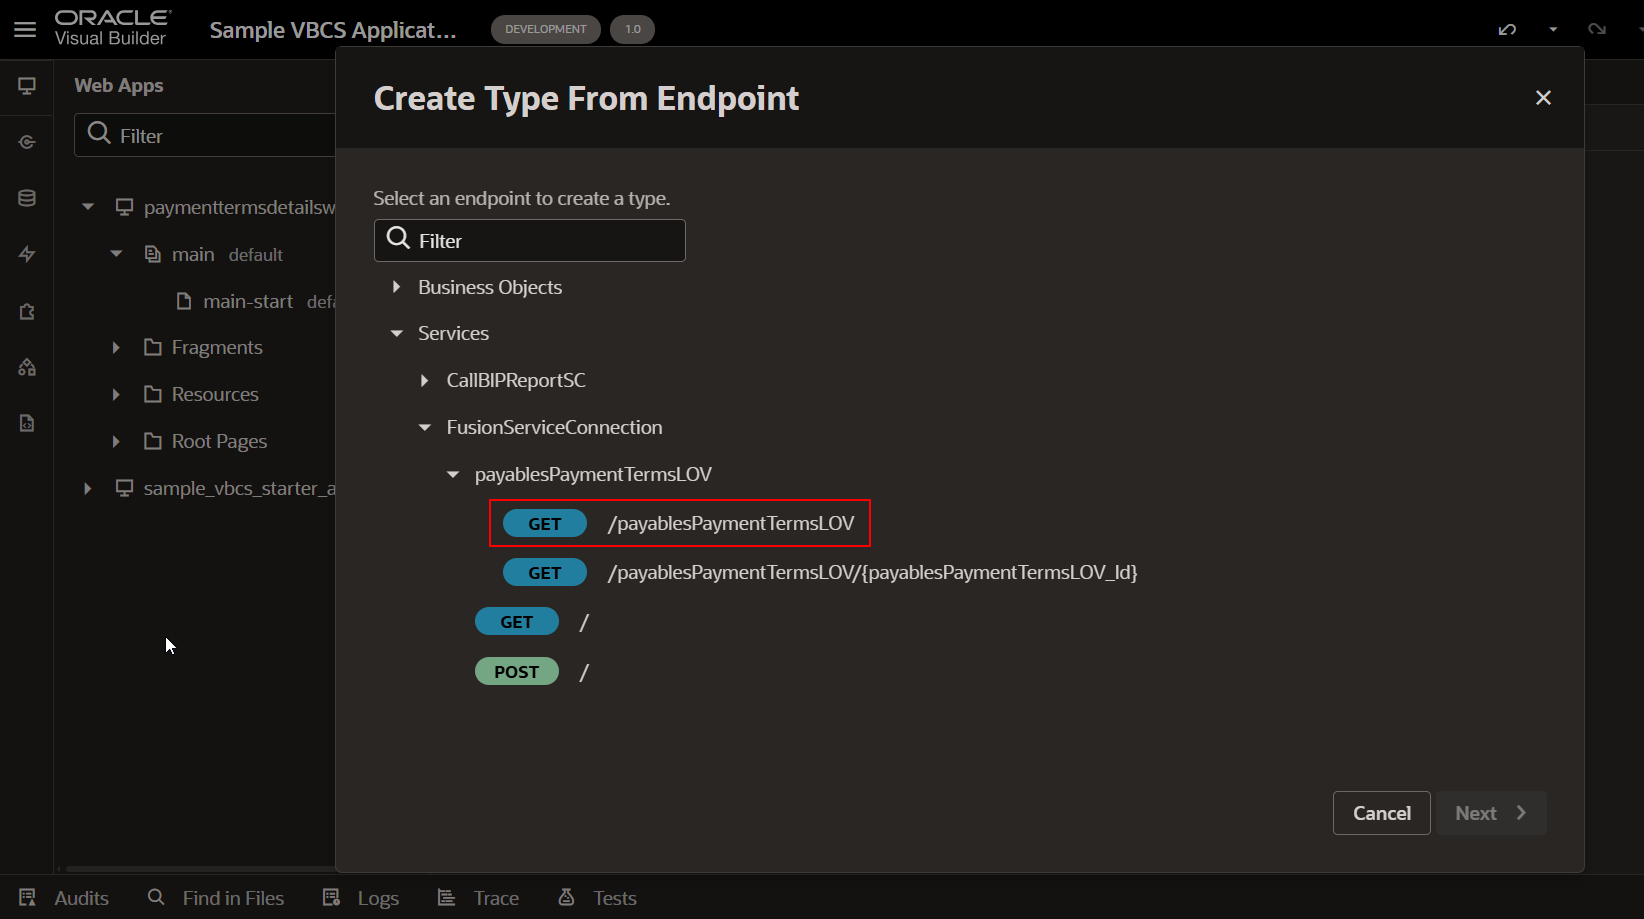The image size is (1644, 919).
Task: Select sample_vbcs_starter web app label
Action: pyautogui.click(x=240, y=488)
